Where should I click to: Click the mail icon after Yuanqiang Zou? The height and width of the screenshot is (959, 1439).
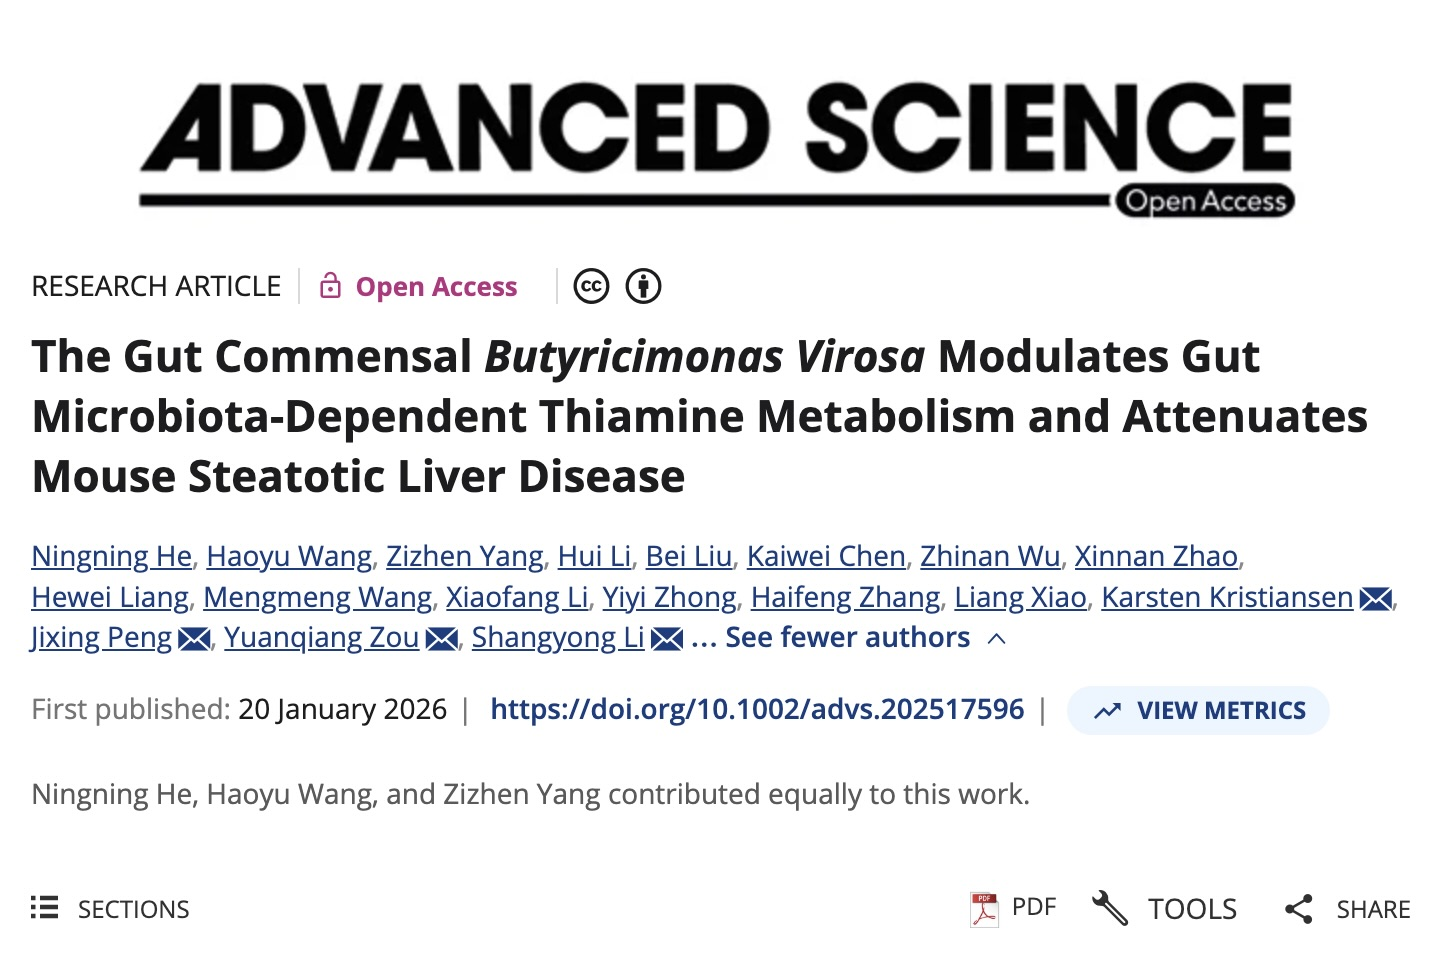point(441,638)
